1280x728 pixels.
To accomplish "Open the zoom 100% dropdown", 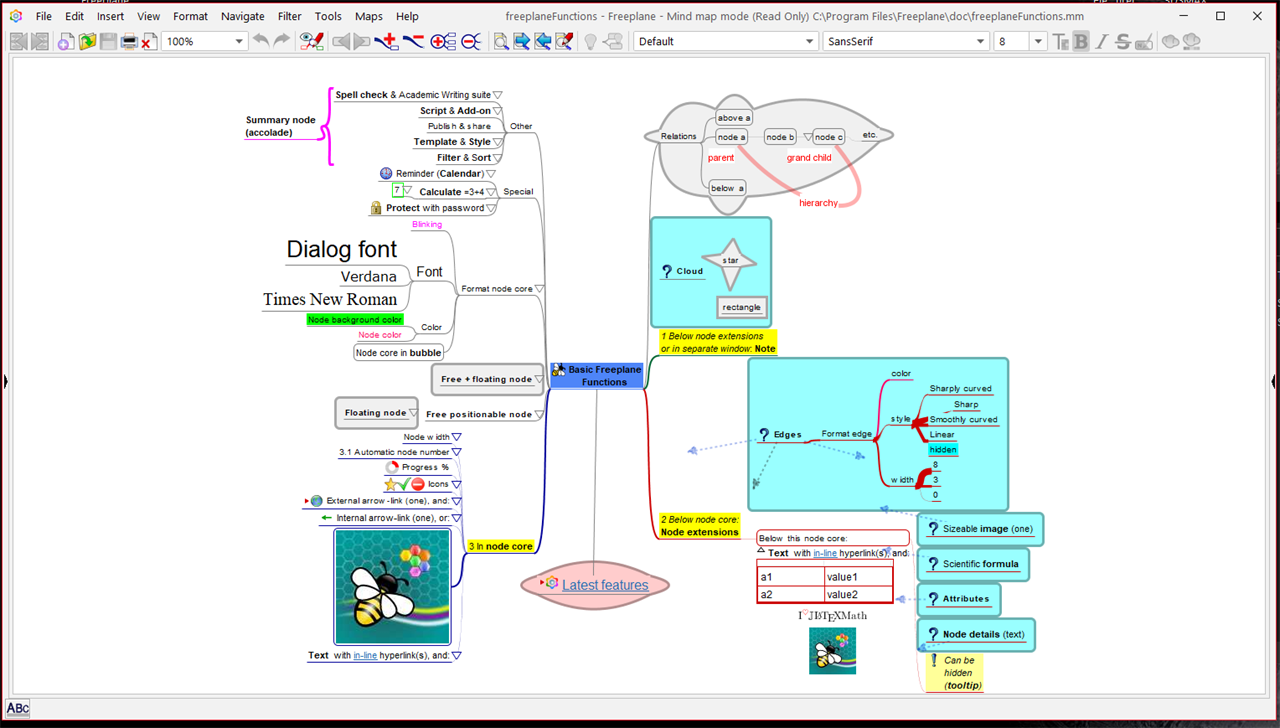I will [239, 41].
